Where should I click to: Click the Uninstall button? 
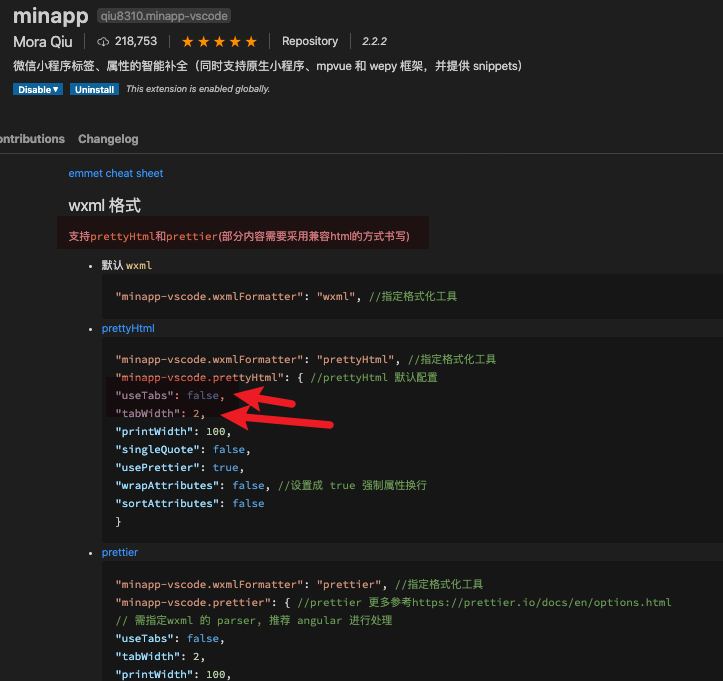pos(94,89)
